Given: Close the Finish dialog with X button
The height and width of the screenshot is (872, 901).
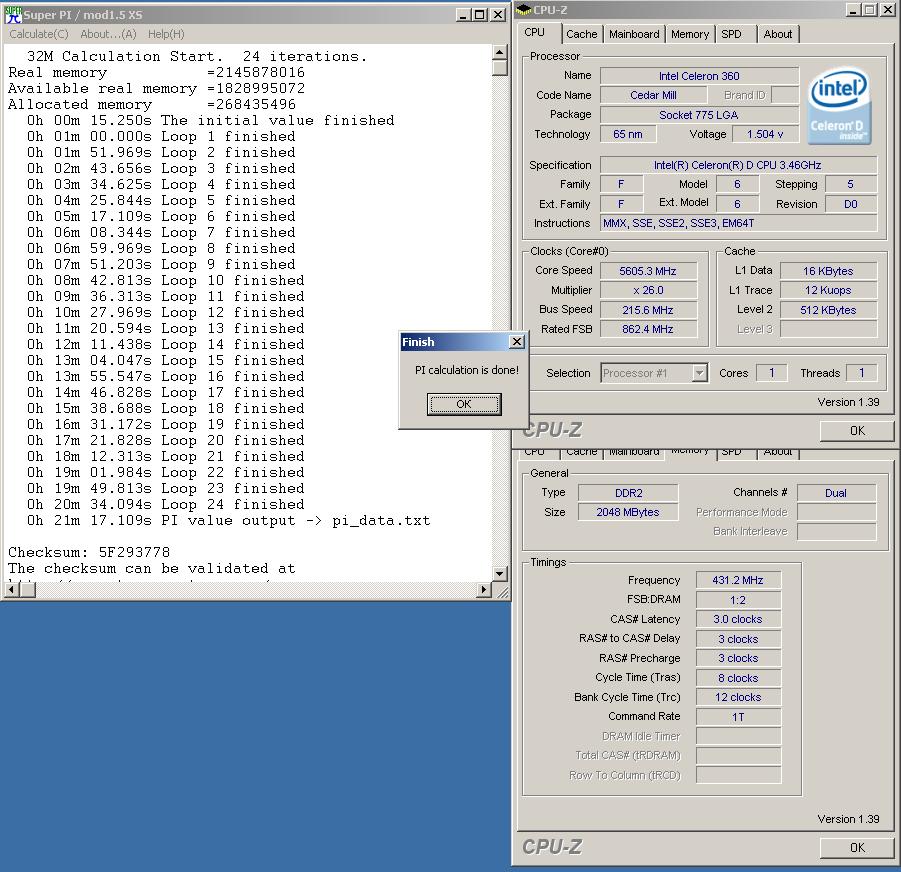Looking at the screenshot, I should 517,342.
